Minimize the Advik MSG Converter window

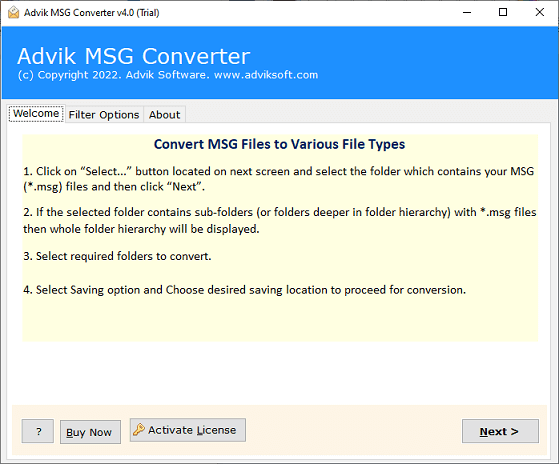(x=467, y=12)
